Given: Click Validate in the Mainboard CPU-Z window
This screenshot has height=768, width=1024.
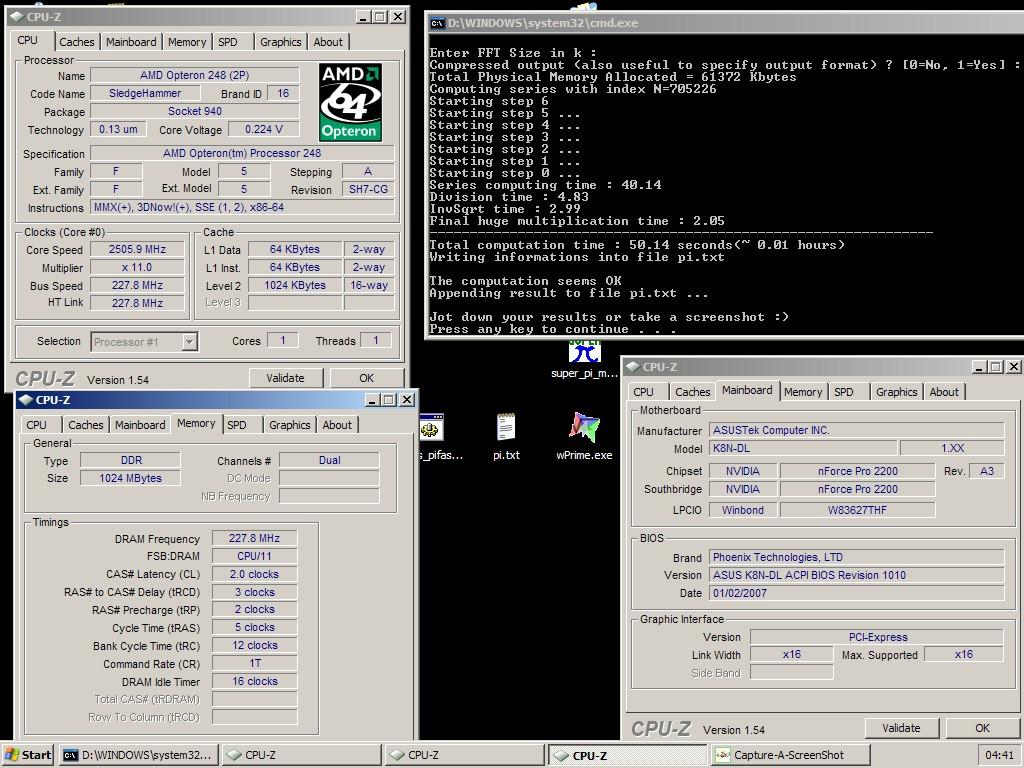Looking at the screenshot, I should (901, 728).
